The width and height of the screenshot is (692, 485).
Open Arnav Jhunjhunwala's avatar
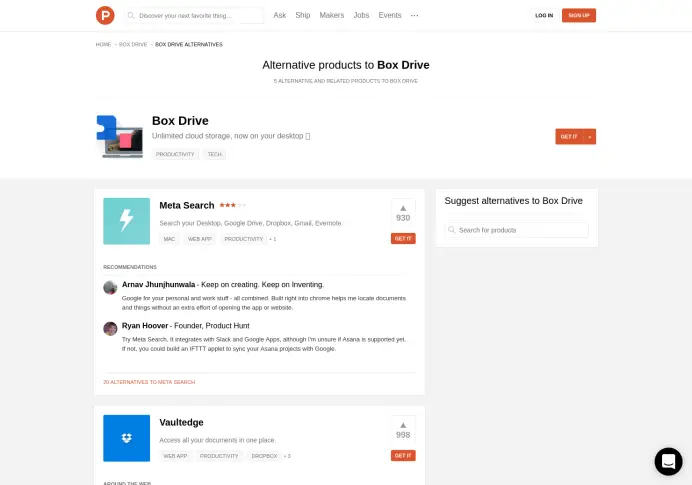point(110,287)
